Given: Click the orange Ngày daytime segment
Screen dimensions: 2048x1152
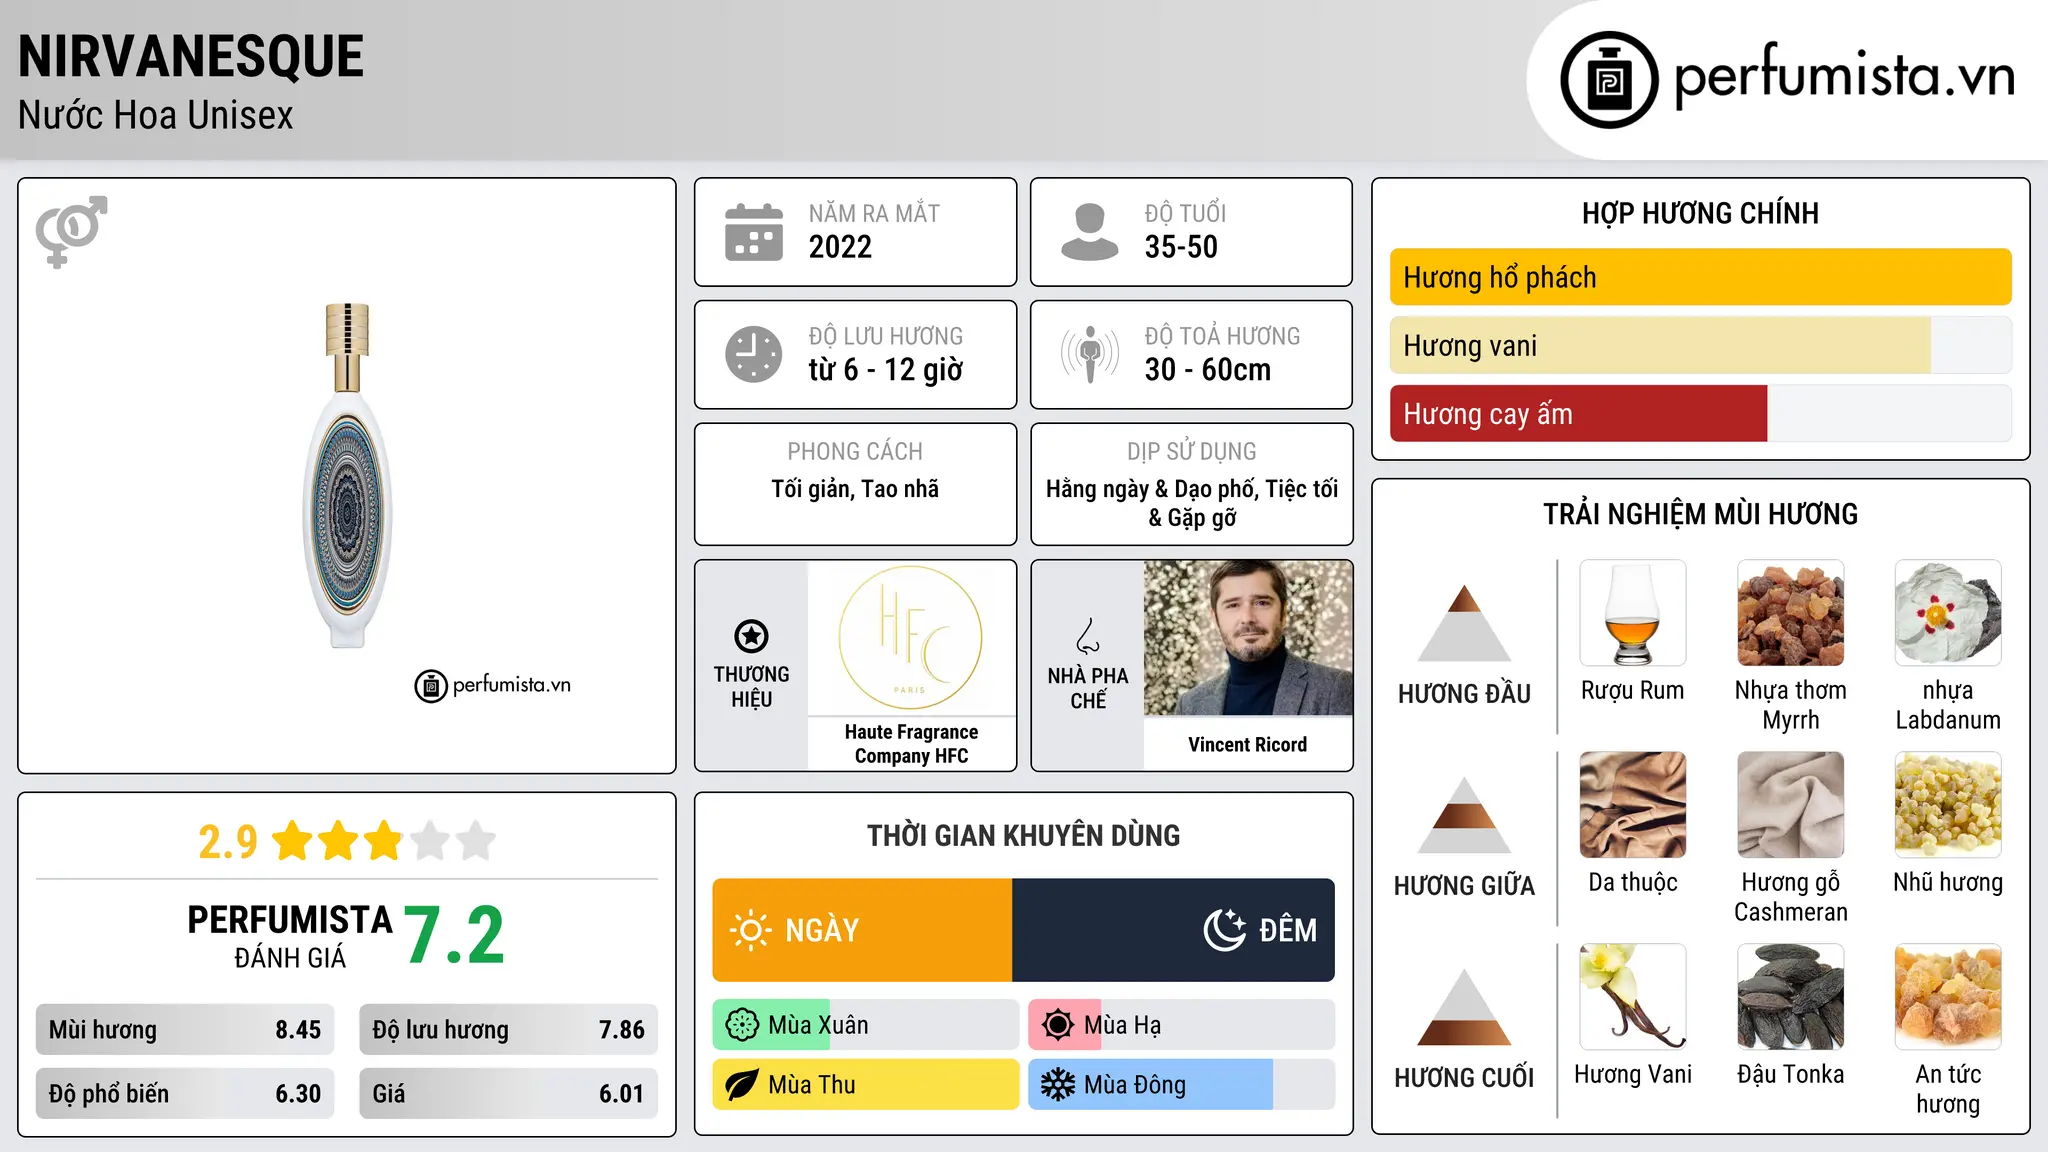Looking at the screenshot, I should 862,930.
